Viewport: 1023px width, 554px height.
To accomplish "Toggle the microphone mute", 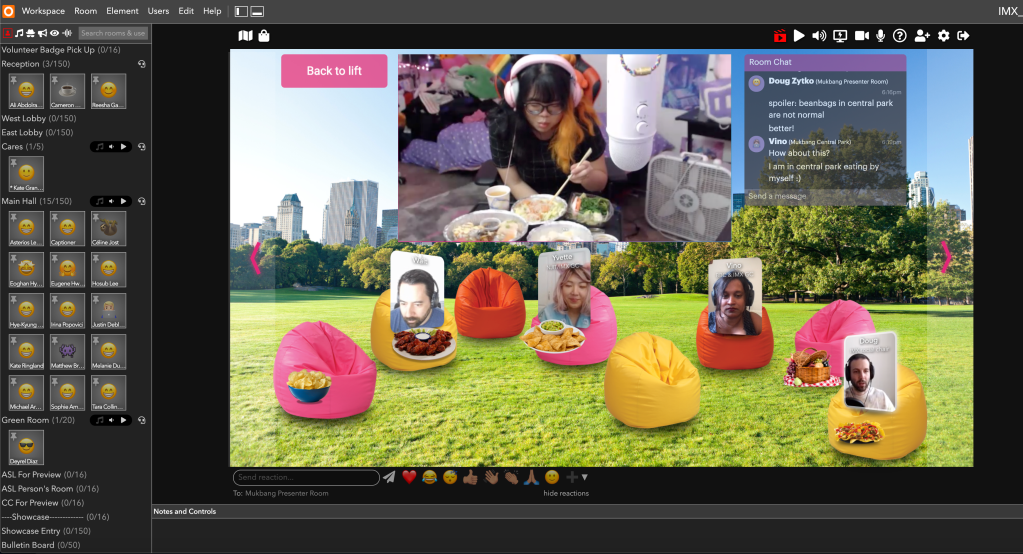I will coord(881,36).
